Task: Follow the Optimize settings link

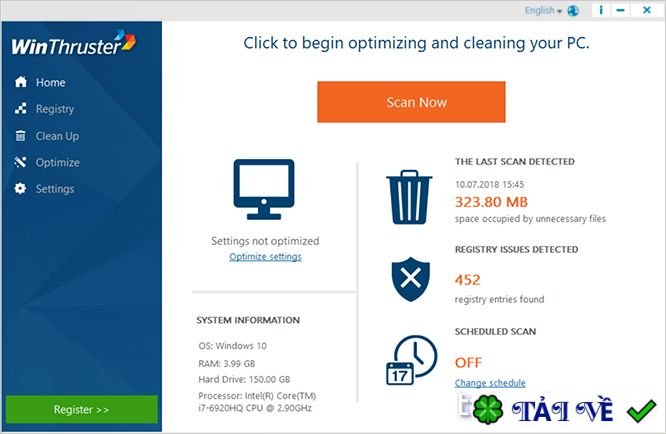Action: tap(265, 256)
